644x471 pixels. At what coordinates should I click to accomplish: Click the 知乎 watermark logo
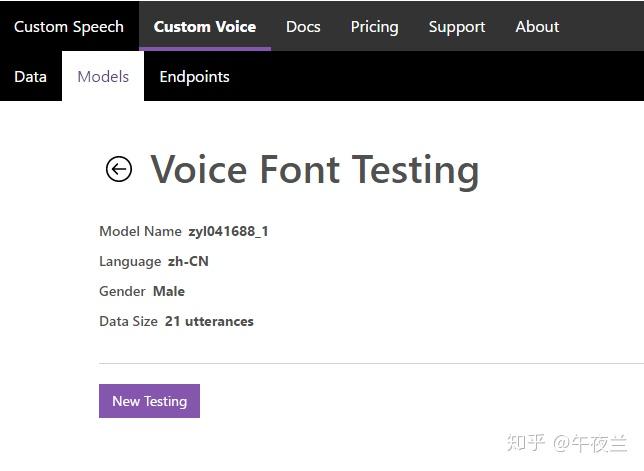tap(526, 443)
